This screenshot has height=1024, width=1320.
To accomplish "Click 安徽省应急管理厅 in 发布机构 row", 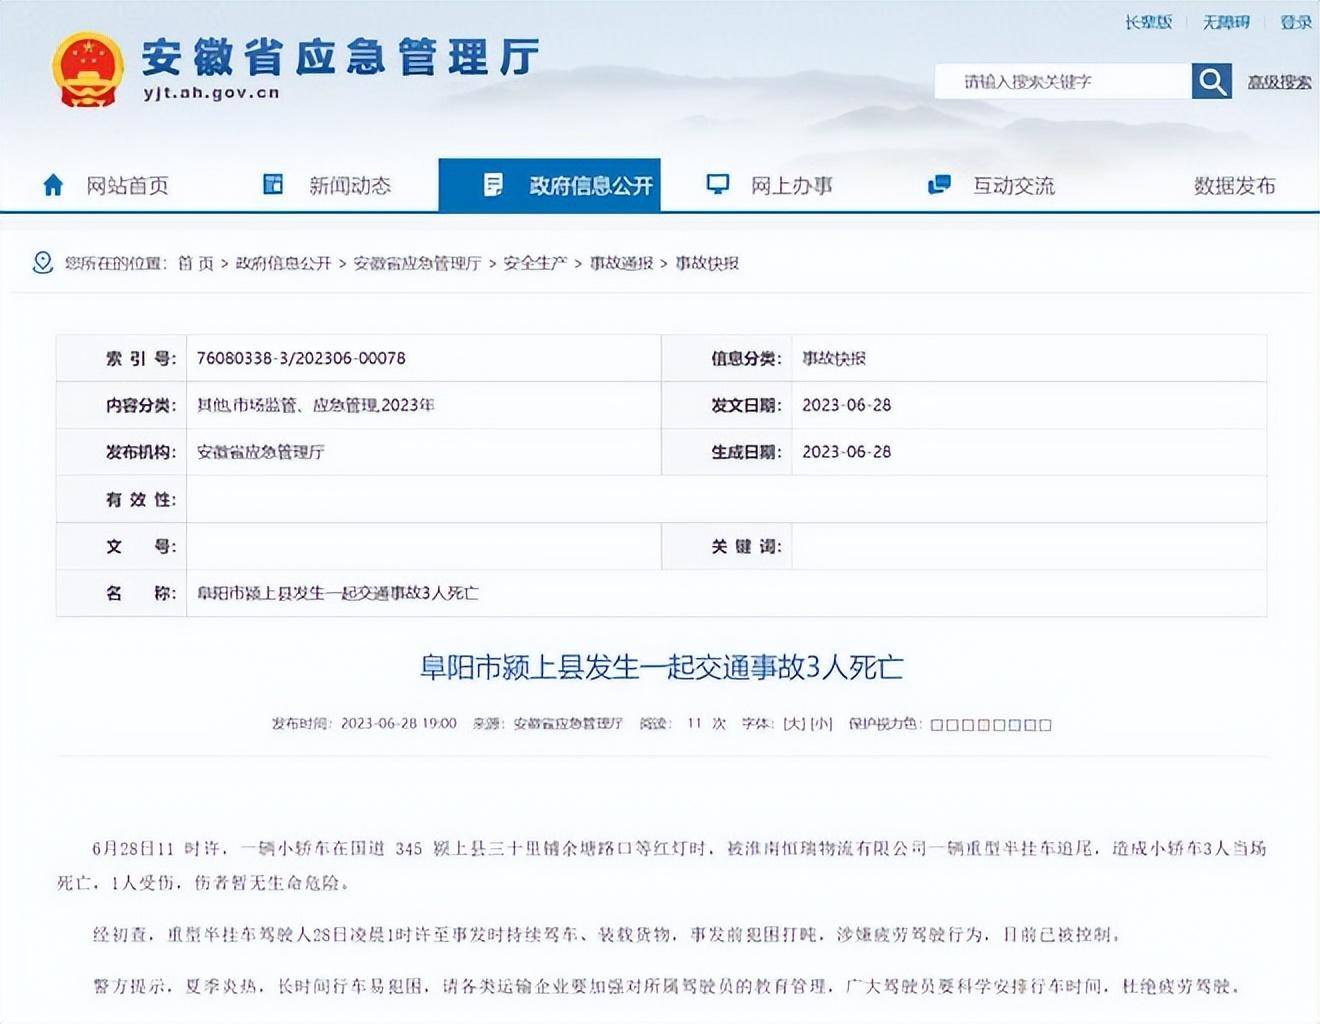I will point(260,452).
